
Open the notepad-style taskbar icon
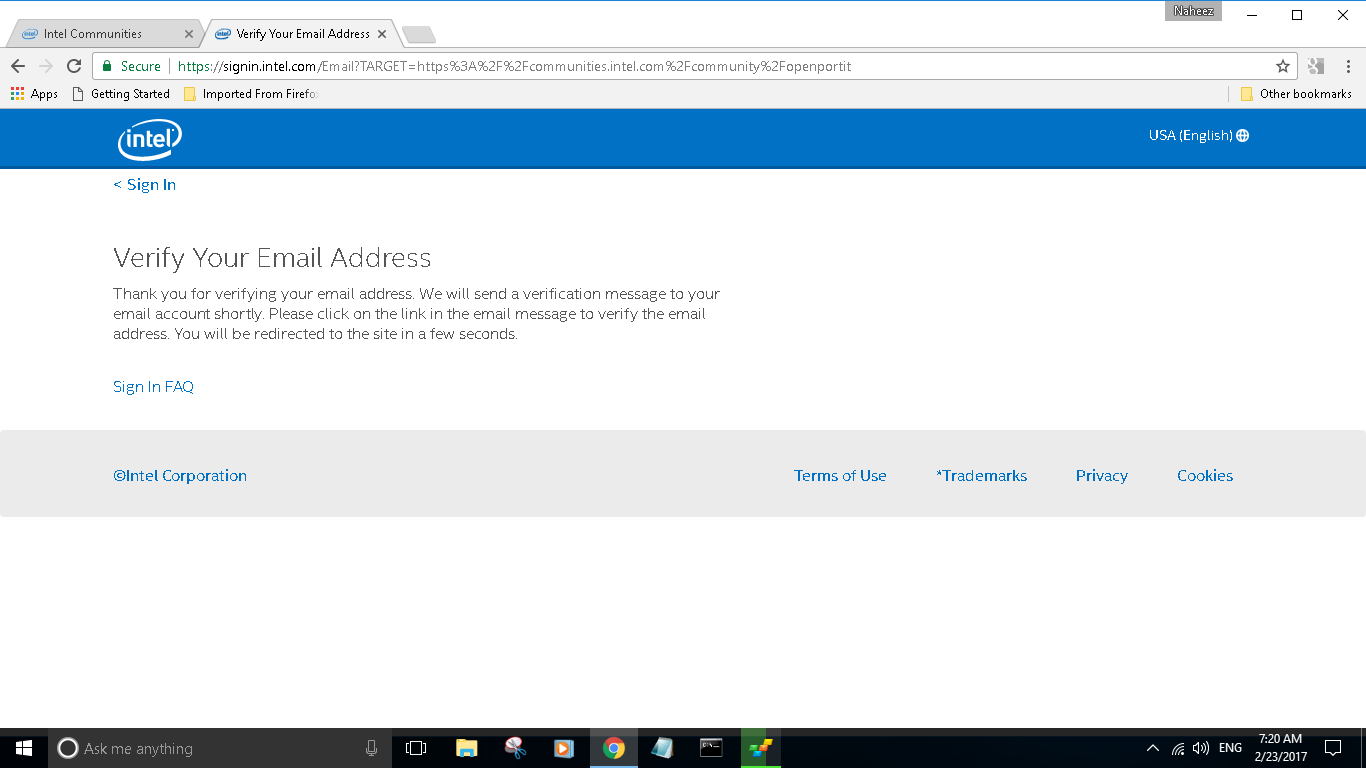662,748
